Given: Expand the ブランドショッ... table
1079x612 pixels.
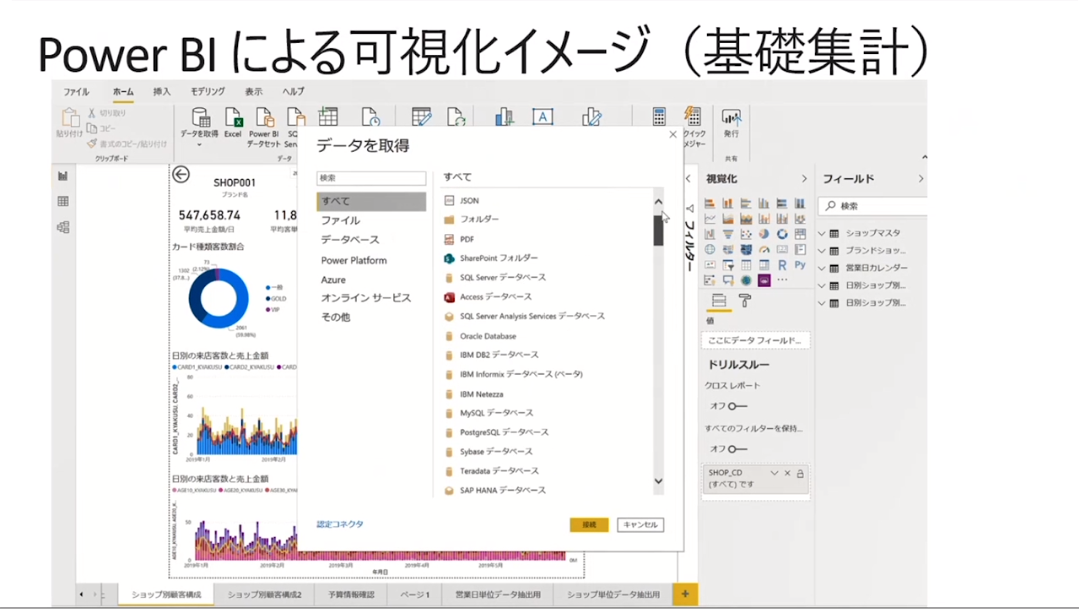Looking at the screenshot, I should 822,251.
